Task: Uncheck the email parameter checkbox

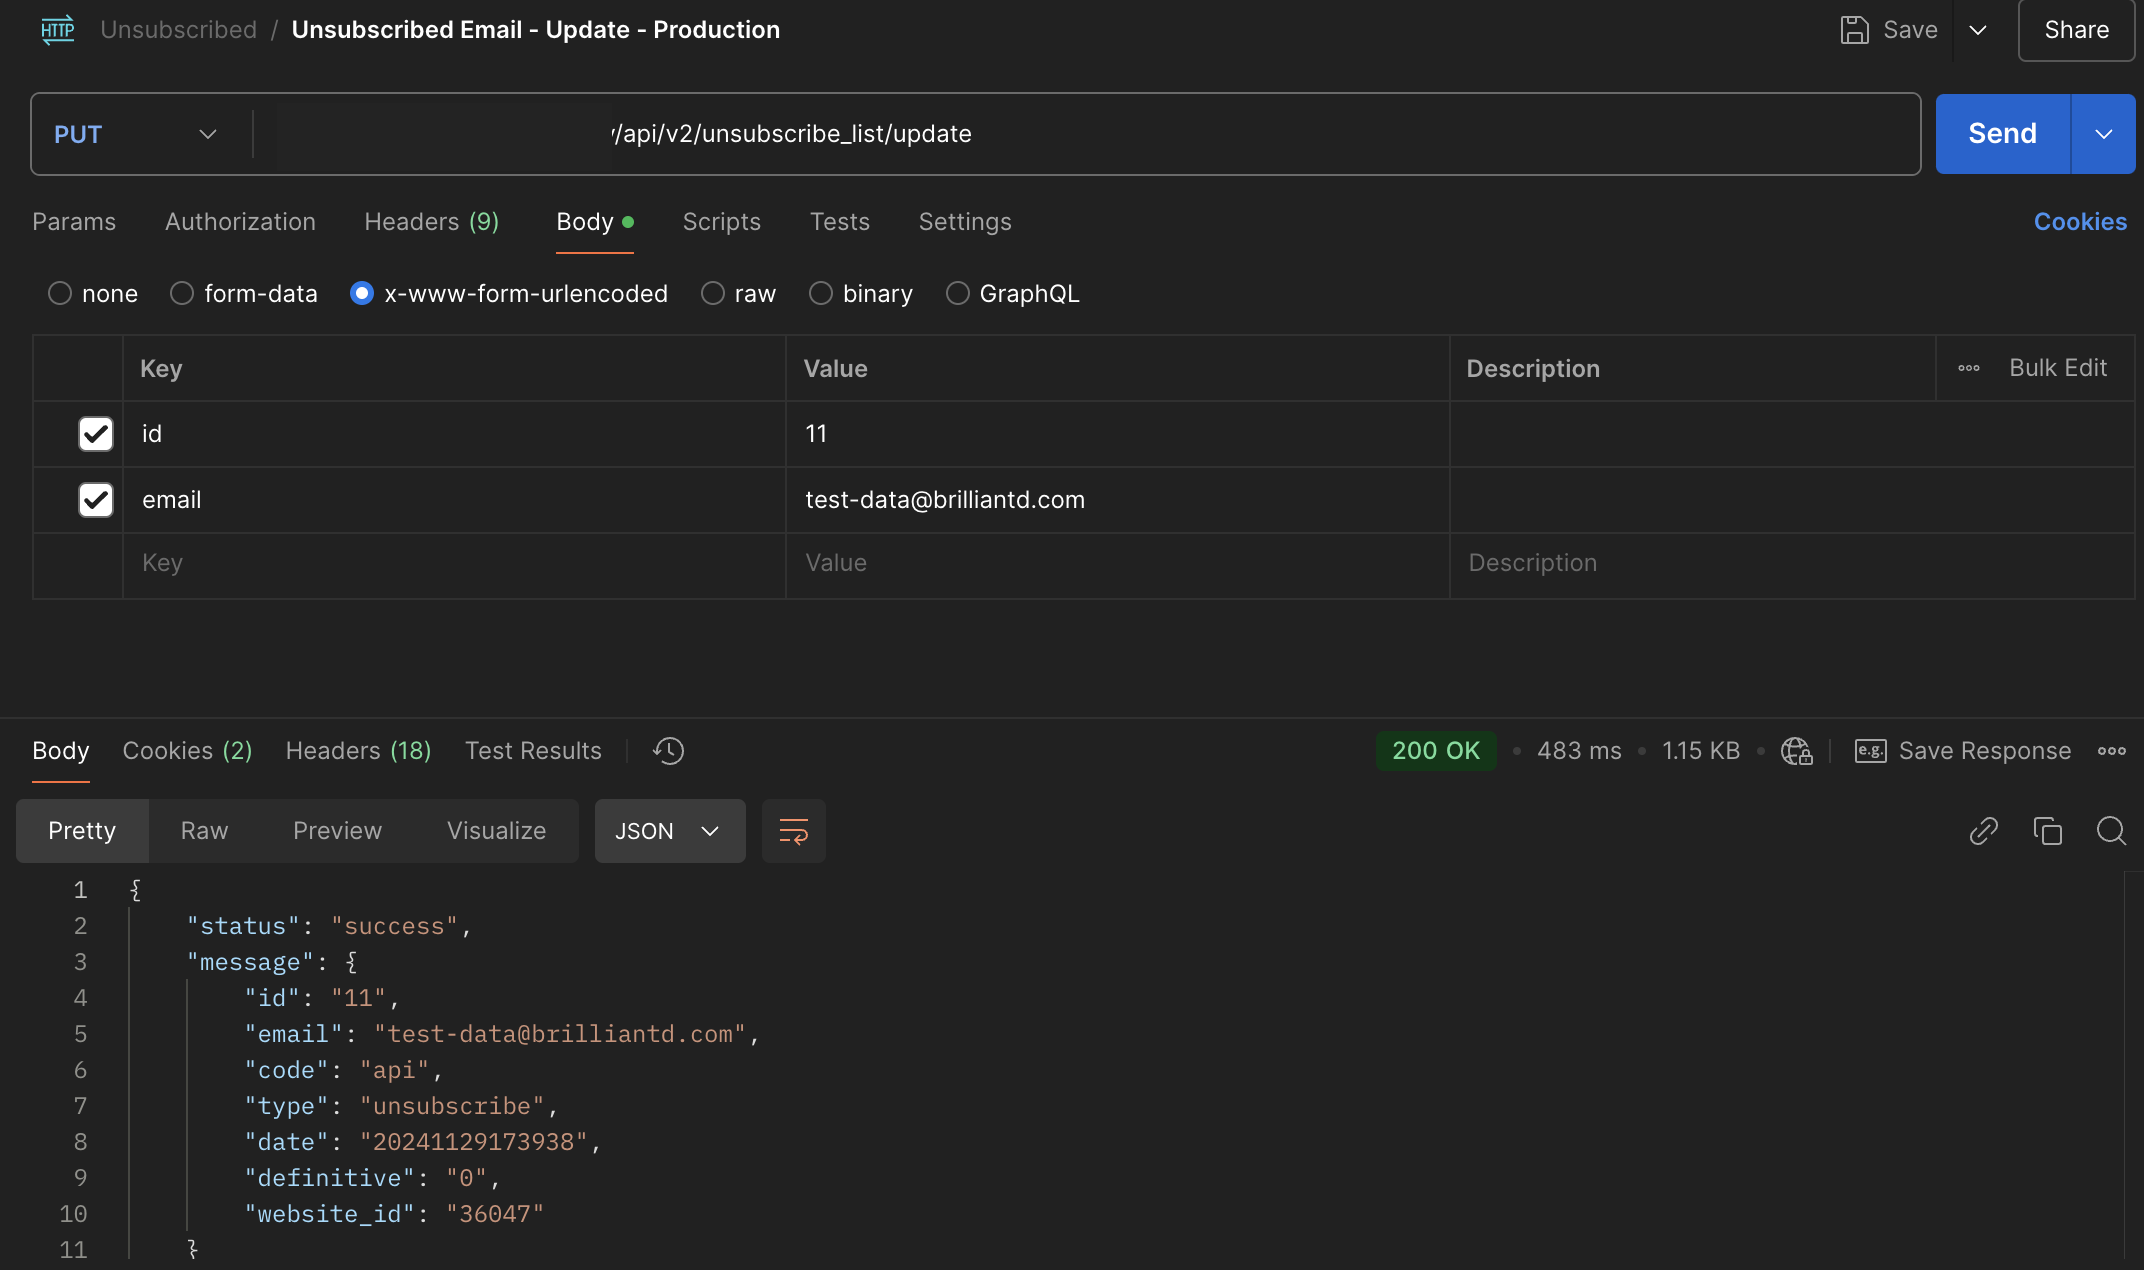Action: pyautogui.click(x=96, y=500)
